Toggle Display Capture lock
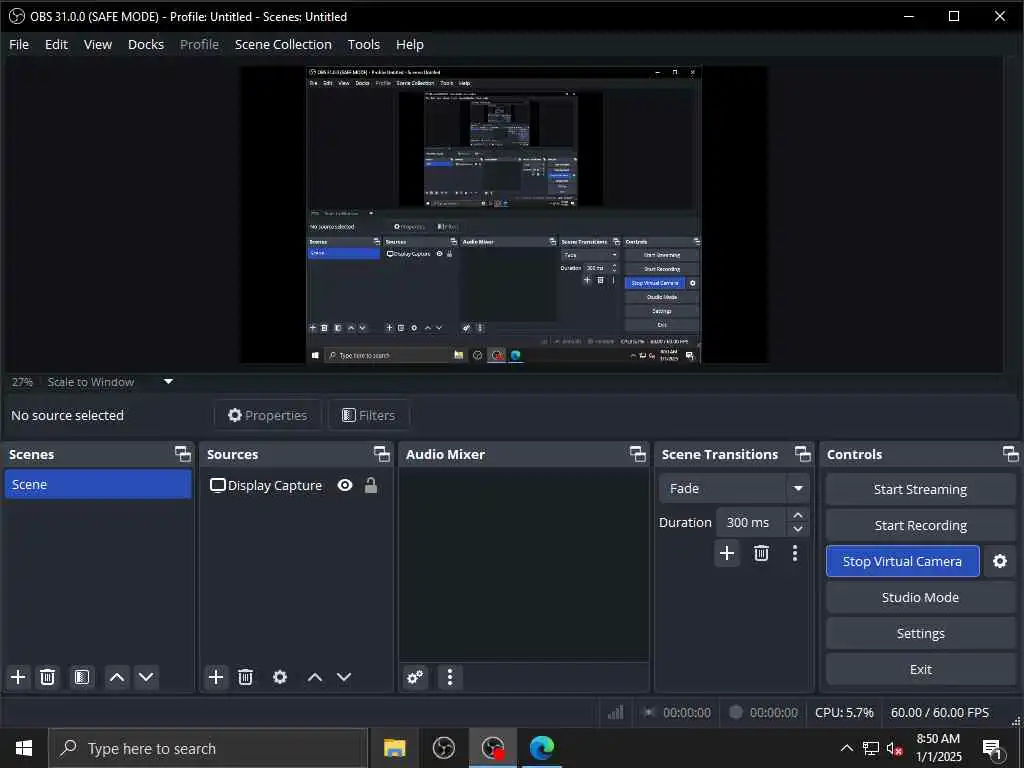 click(x=371, y=485)
